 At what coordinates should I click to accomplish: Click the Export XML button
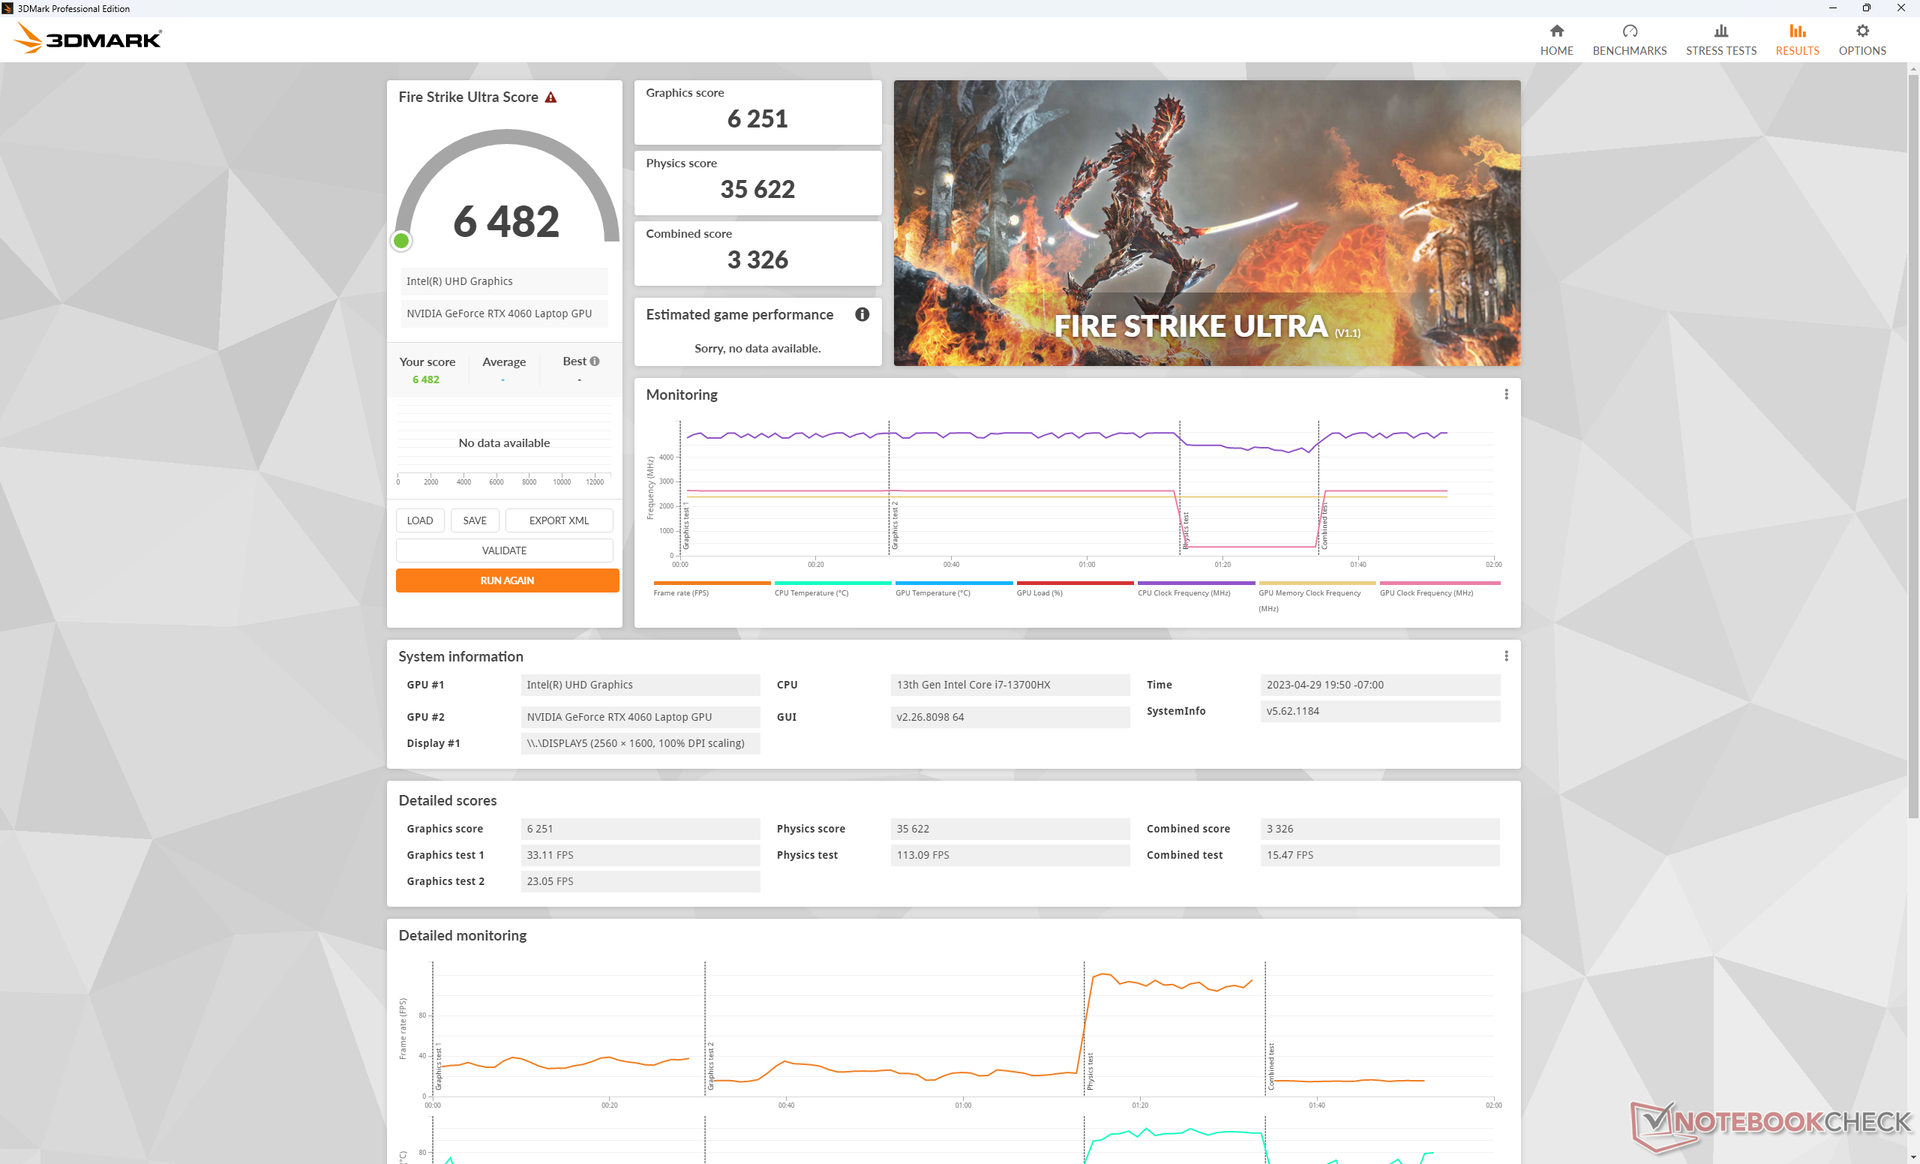558,520
